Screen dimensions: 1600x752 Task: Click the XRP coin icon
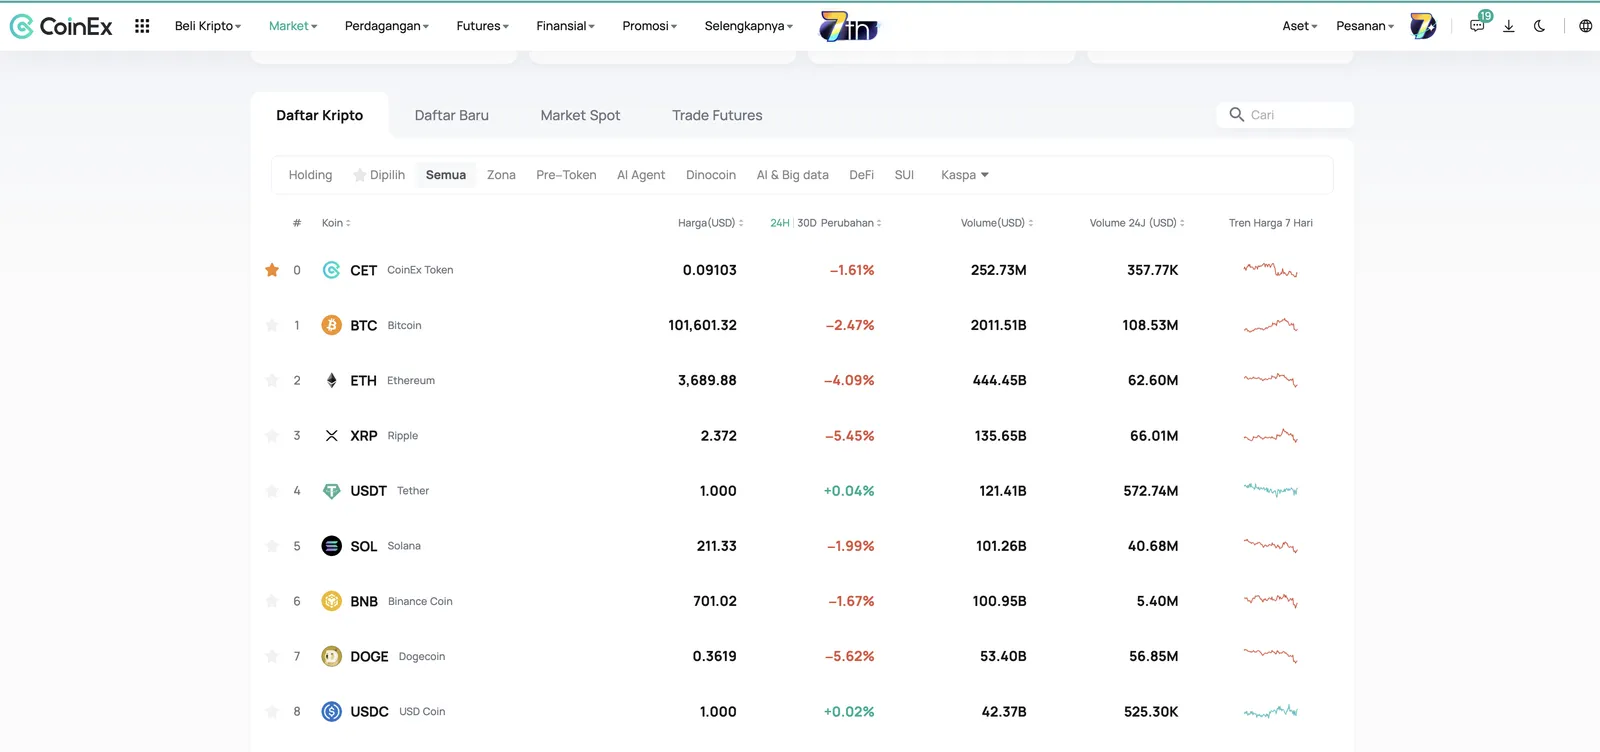(332, 436)
